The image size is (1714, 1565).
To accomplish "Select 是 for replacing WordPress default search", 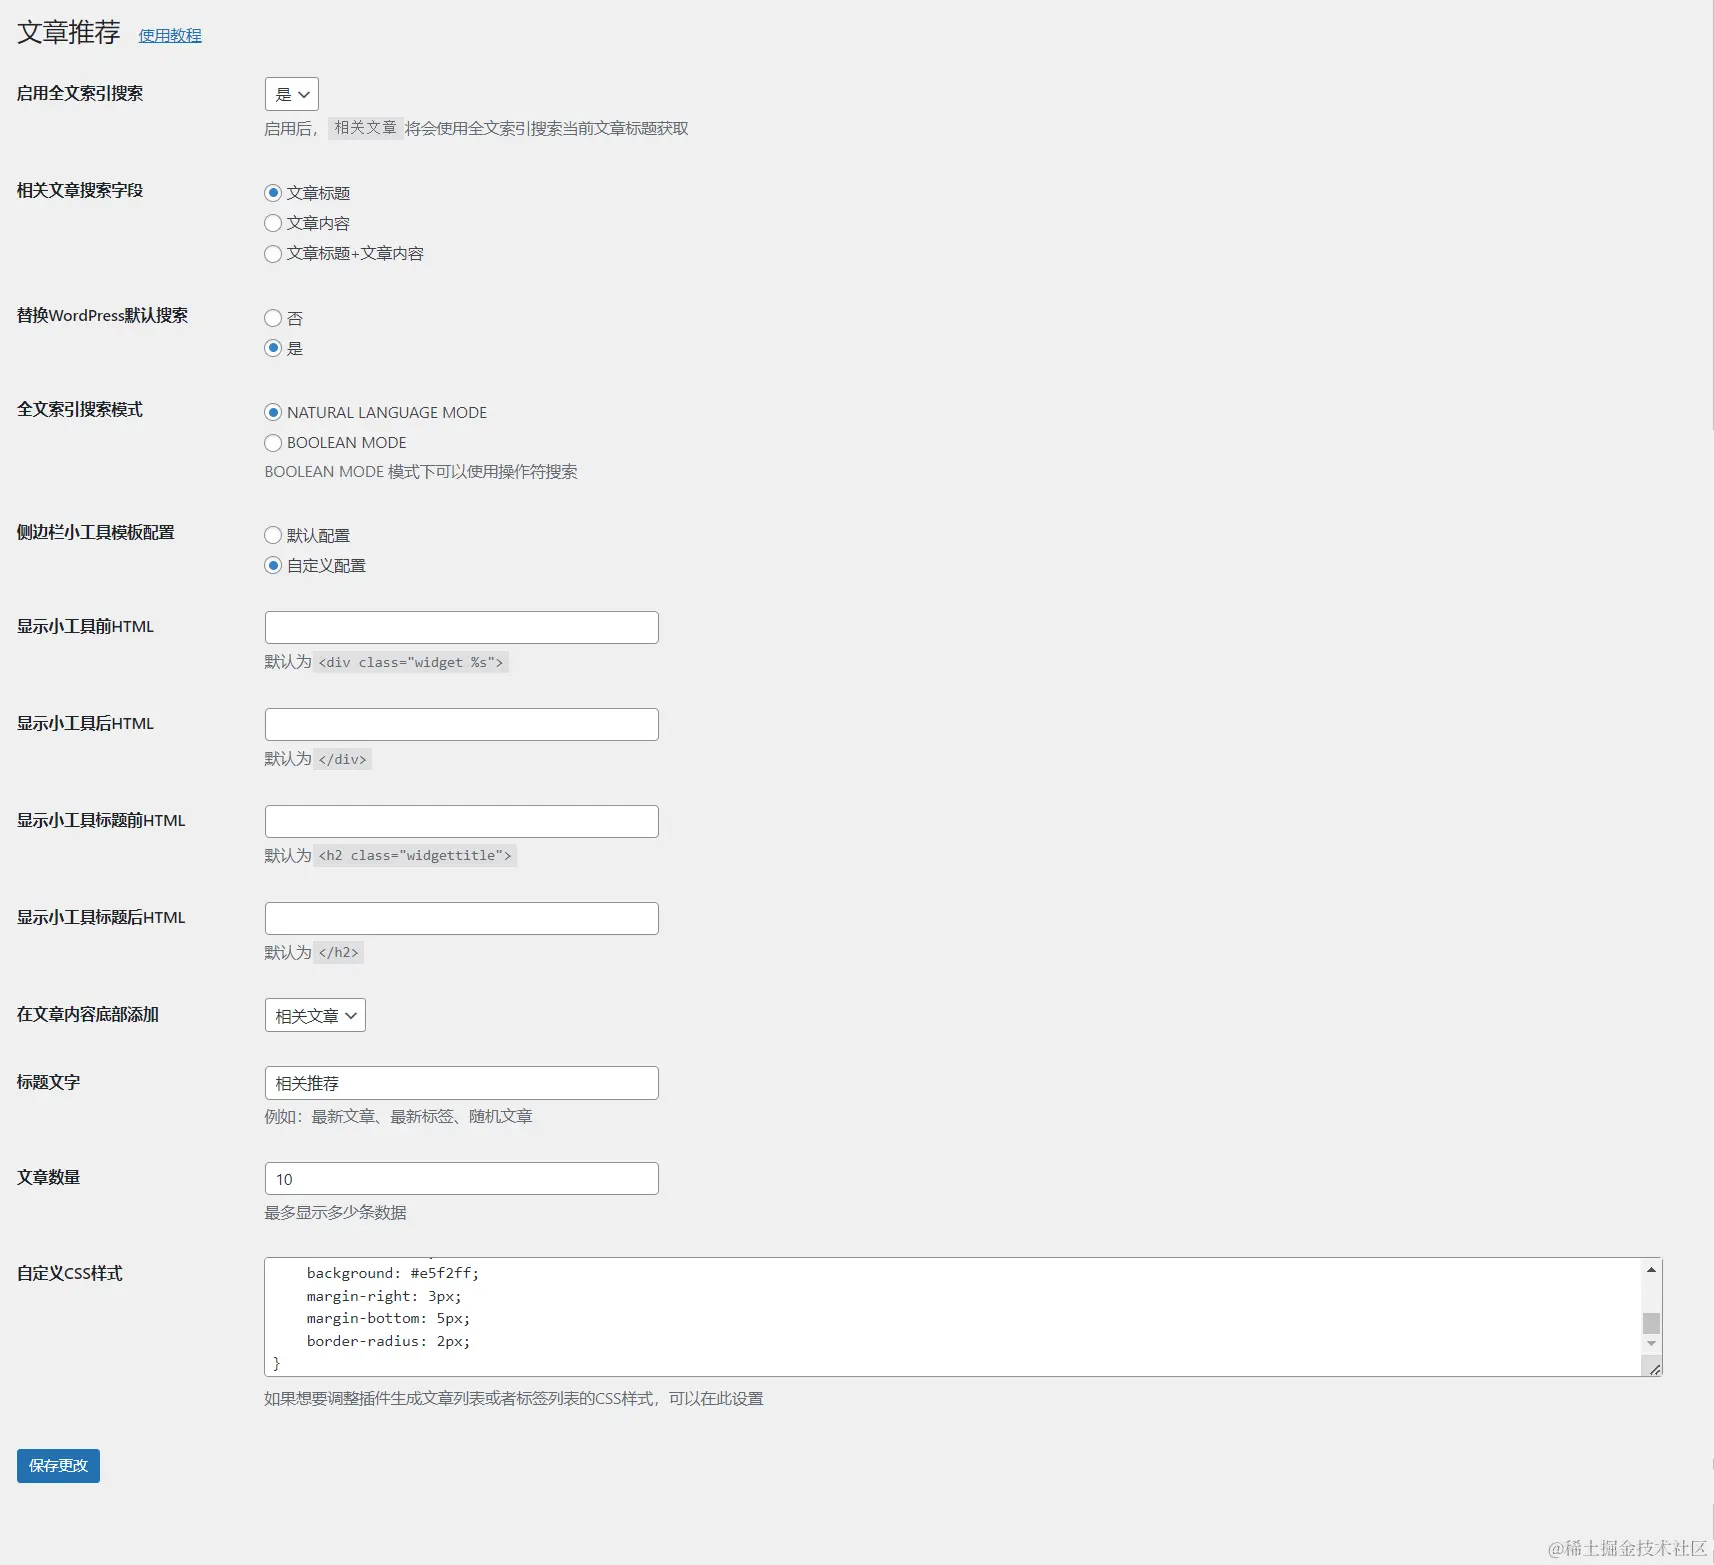I will click(273, 348).
